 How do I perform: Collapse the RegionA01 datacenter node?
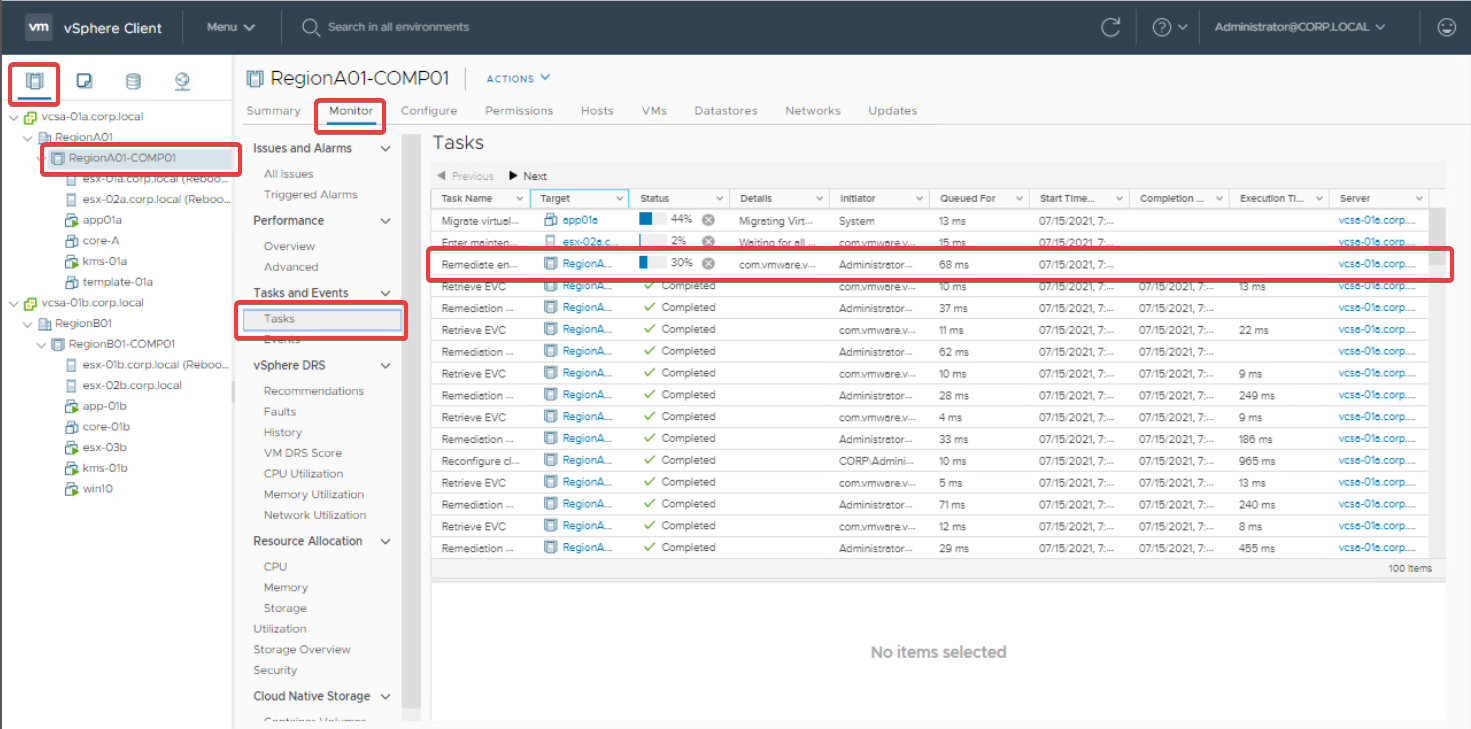(28, 137)
